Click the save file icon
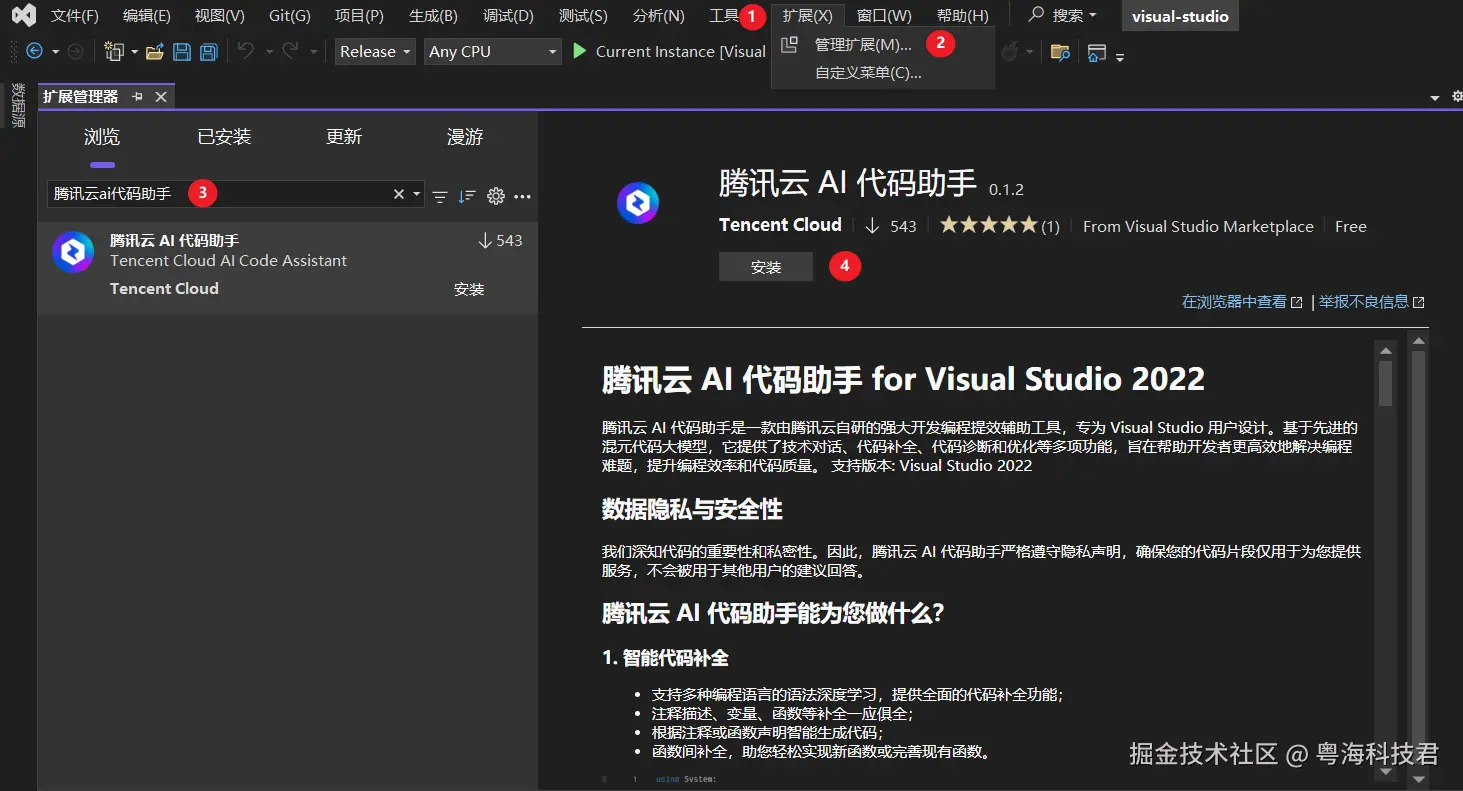1463x791 pixels. pyautogui.click(x=182, y=52)
